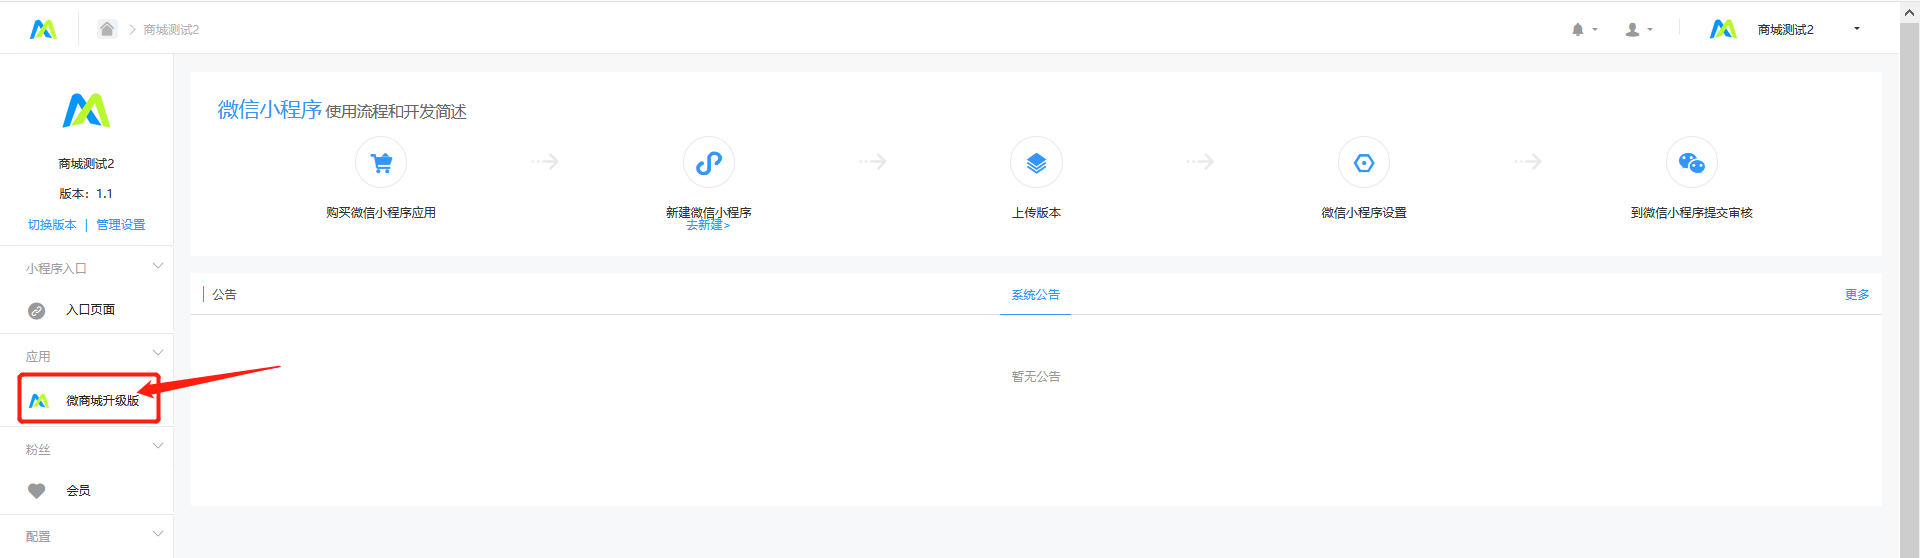Click the 入口页面 link icon in sidebar
The height and width of the screenshot is (558, 1920).
pos(37,311)
